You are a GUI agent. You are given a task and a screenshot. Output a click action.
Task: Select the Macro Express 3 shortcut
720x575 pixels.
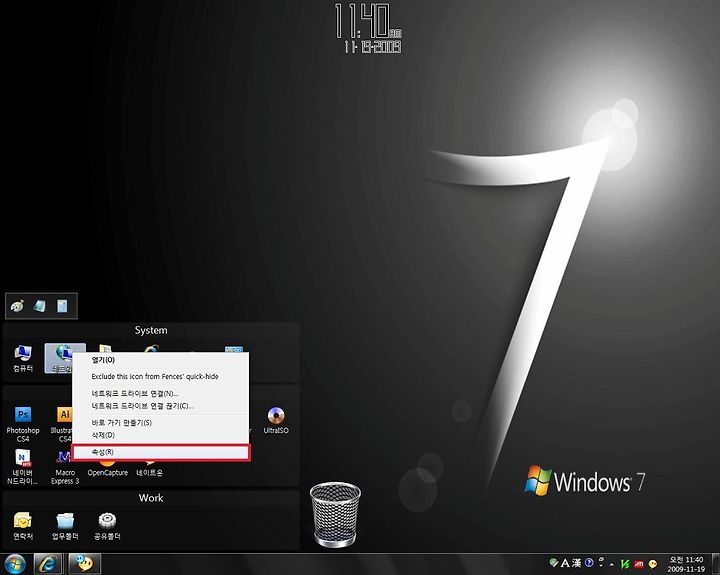tap(65, 467)
